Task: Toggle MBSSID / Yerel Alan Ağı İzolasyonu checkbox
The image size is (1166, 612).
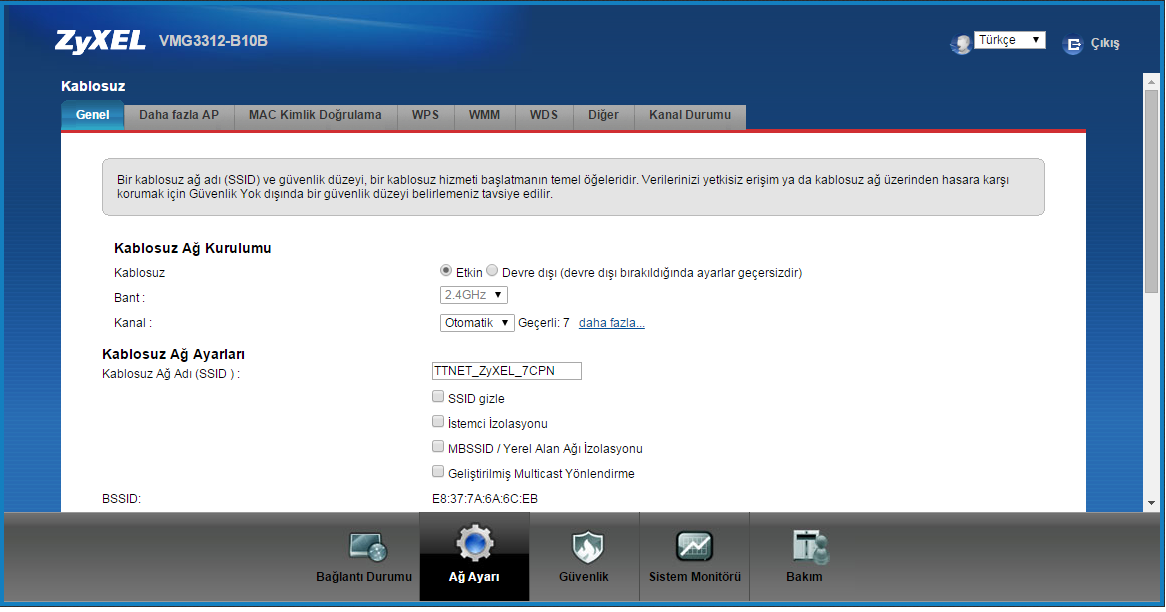Action: pos(438,447)
